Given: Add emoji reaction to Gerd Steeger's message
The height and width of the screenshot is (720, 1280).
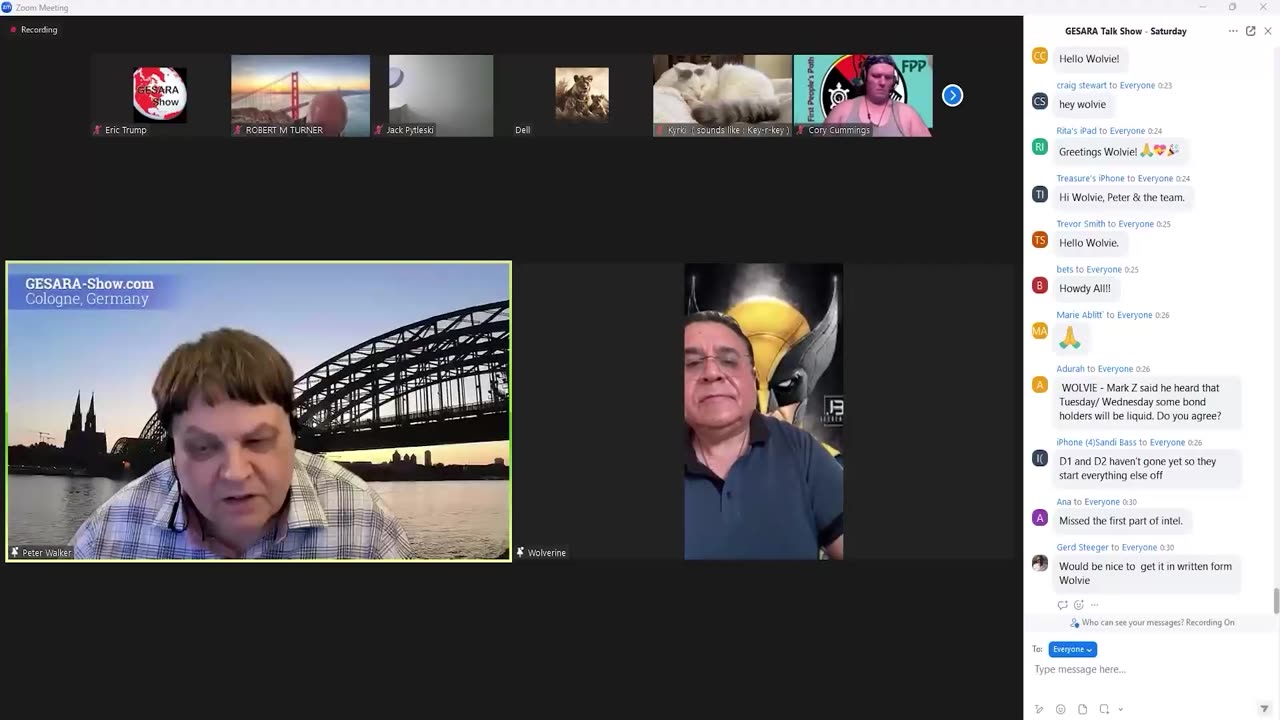Looking at the screenshot, I should coord(1078,604).
